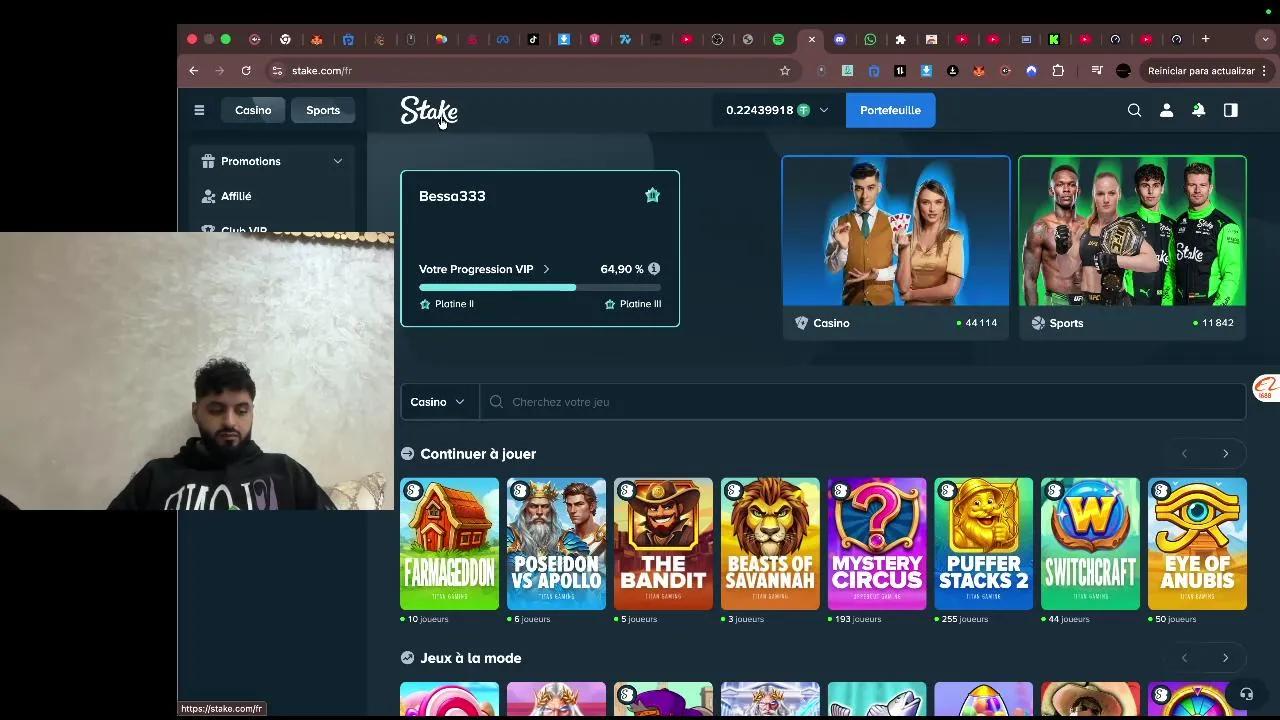Click the Portefeuille button
The width and height of the screenshot is (1280, 720).
pos(890,110)
